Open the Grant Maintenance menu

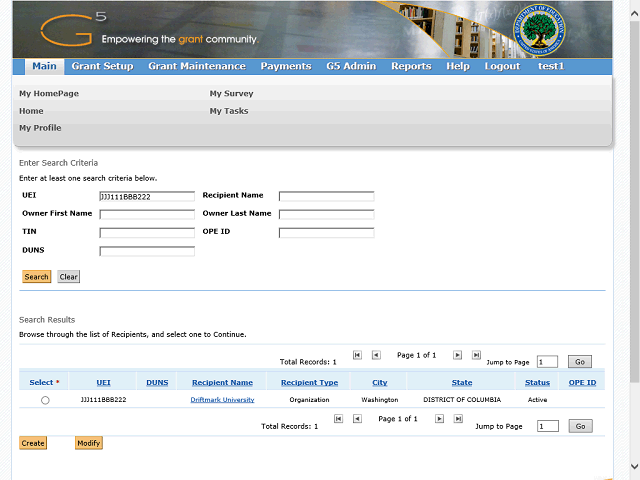[x=196, y=66]
